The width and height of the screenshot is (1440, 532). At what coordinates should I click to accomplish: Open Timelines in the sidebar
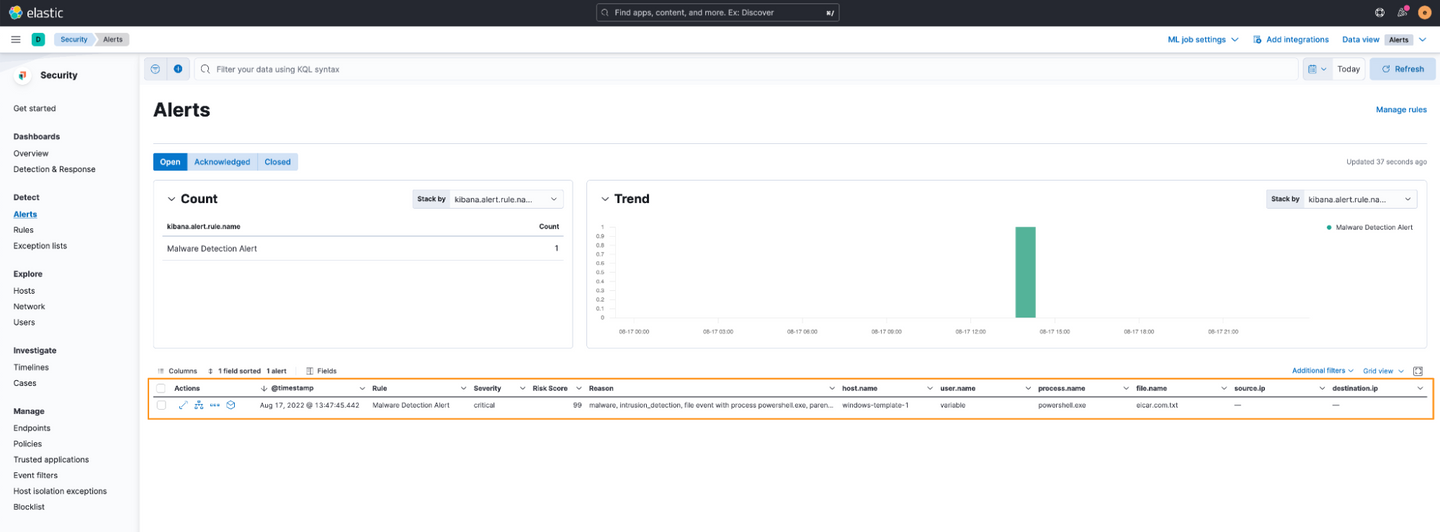coord(31,367)
